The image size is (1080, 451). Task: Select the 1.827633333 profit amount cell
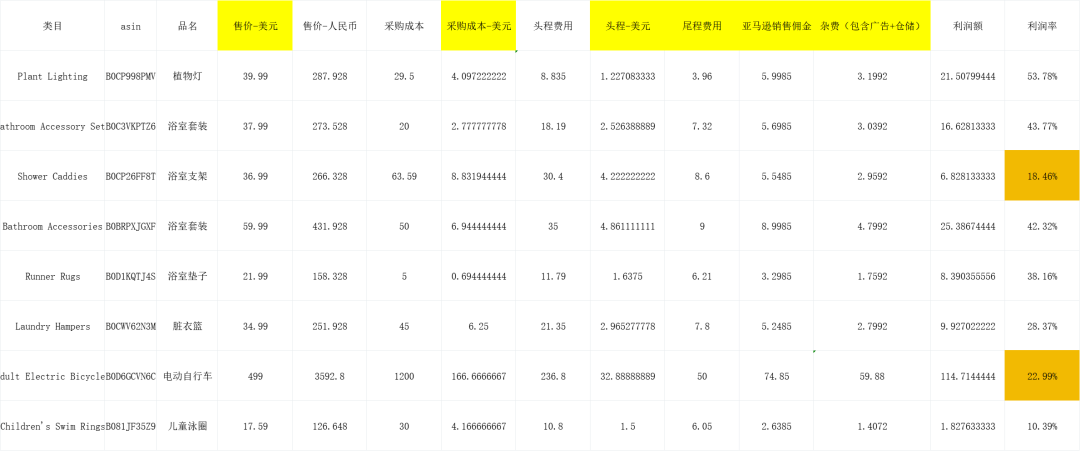(968, 426)
